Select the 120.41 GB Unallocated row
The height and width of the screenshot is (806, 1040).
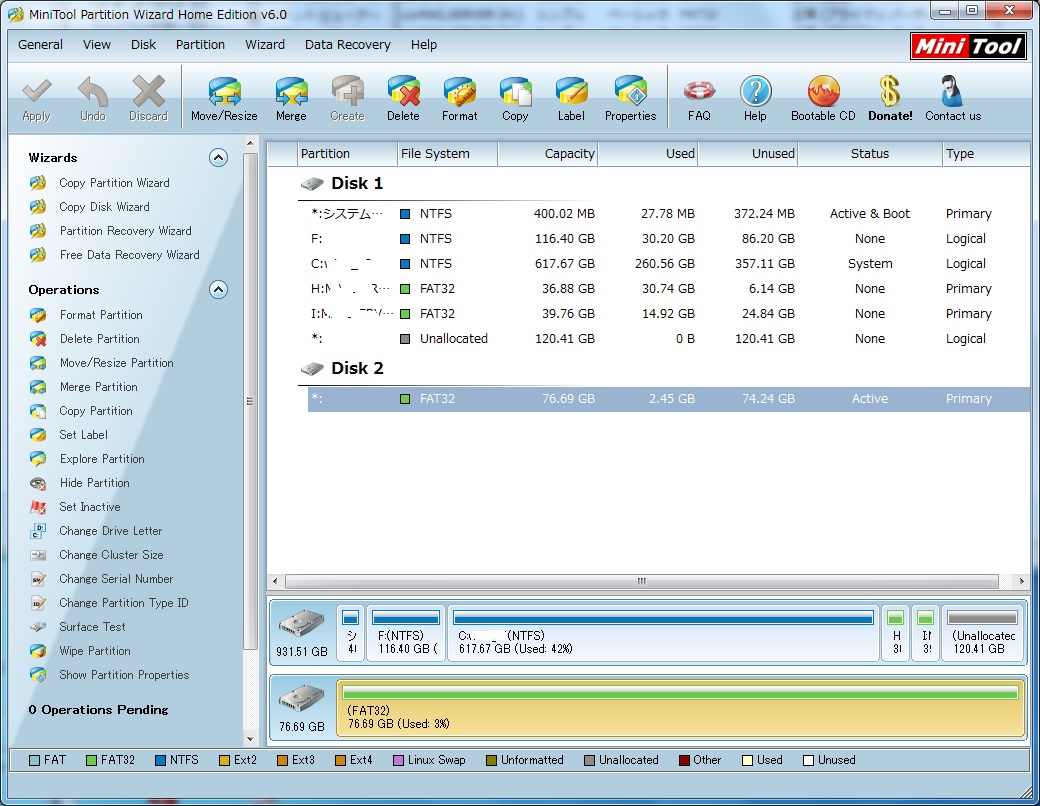coord(668,338)
